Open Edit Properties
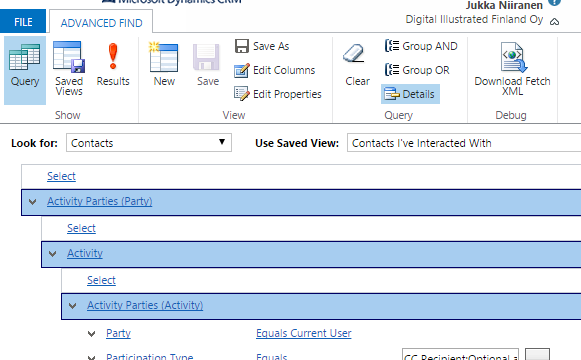The image size is (581, 360). pyautogui.click(x=278, y=94)
